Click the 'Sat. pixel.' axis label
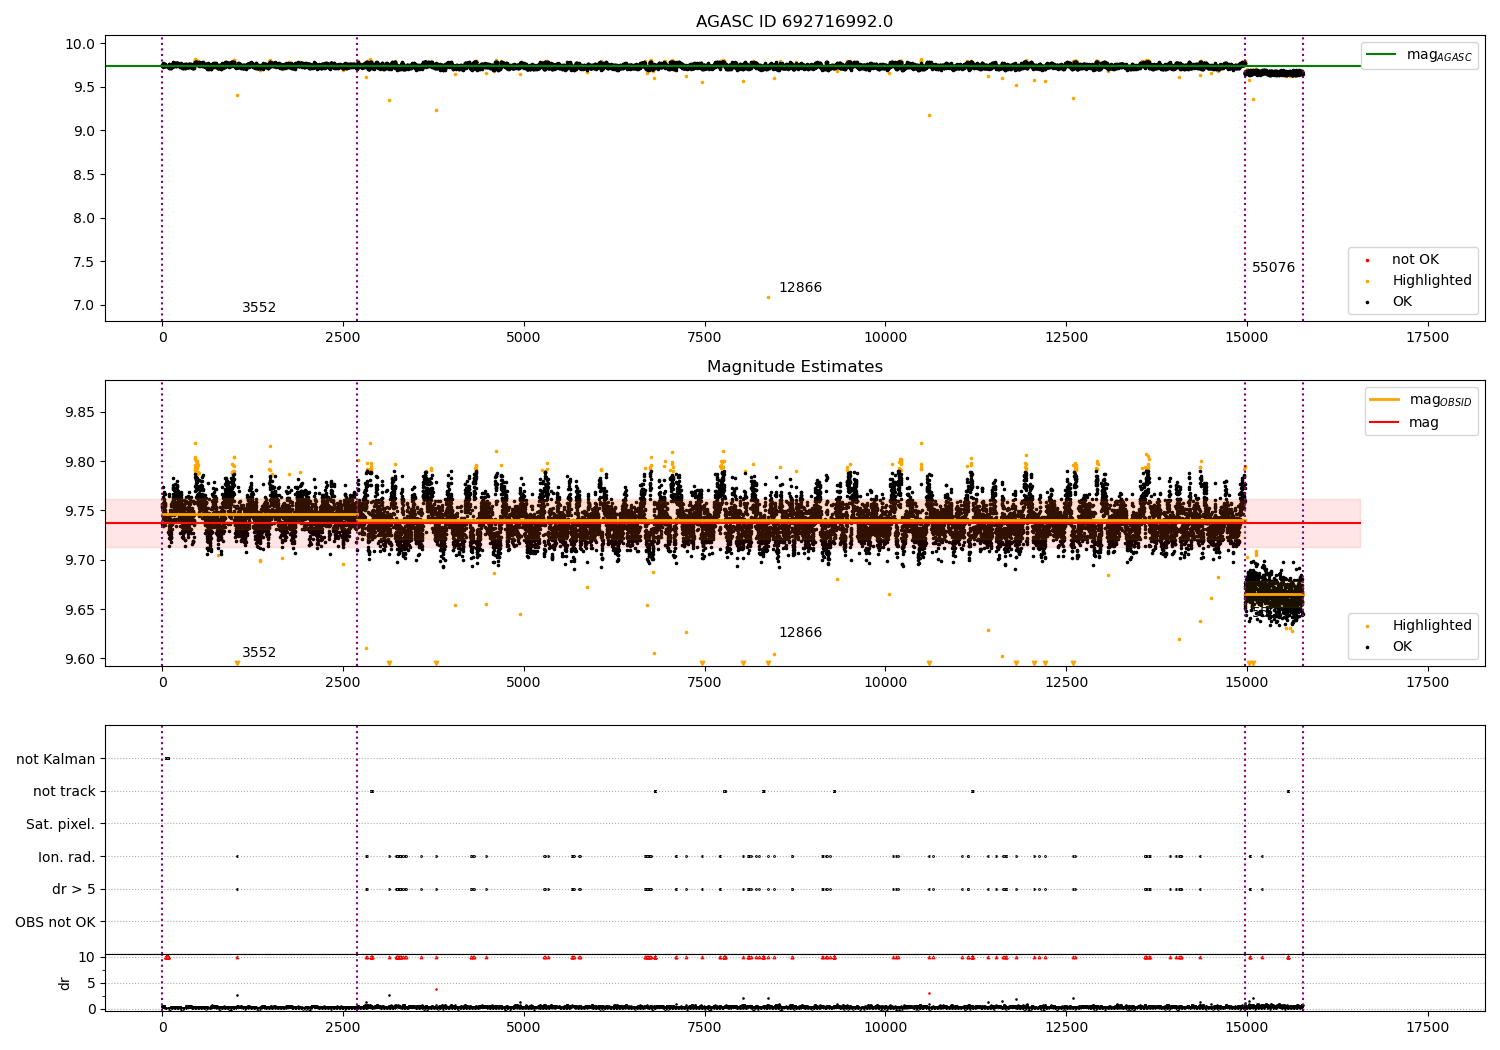This screenshot has width=1500, height=1050. [x=61, y=824]
